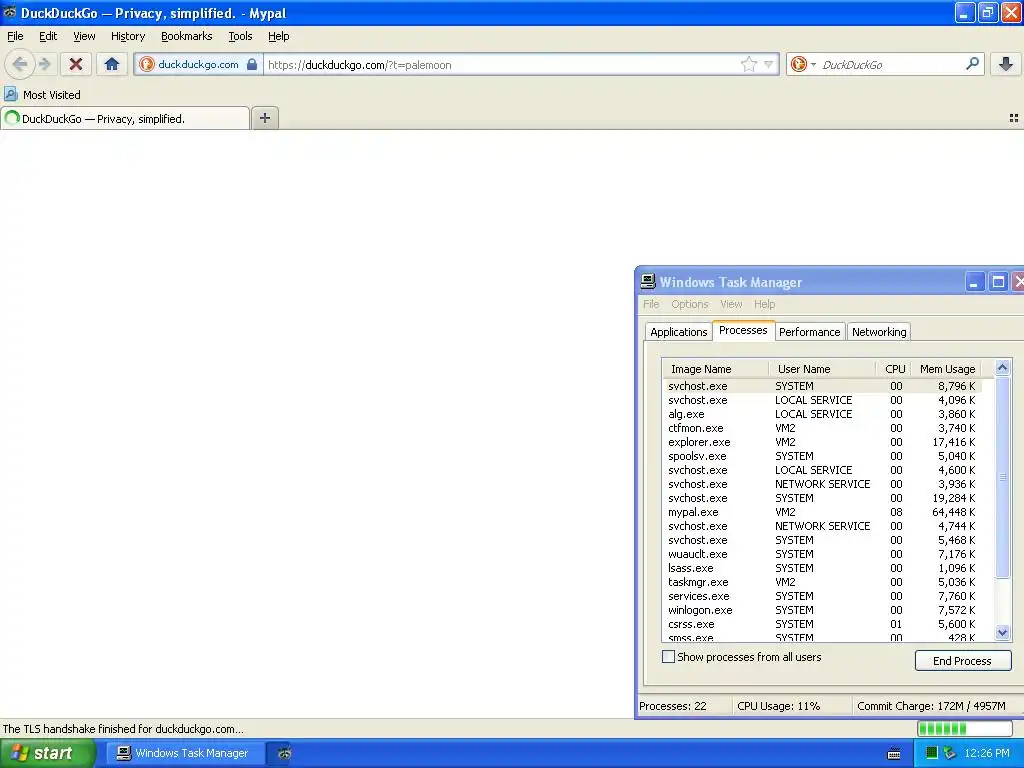Open the browser File menu
Viewport: 1024px width, 768px height.
point(15,37)
